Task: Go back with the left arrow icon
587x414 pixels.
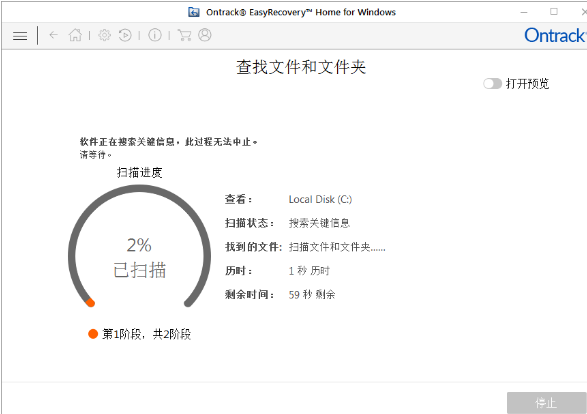Action: [53, 35]
